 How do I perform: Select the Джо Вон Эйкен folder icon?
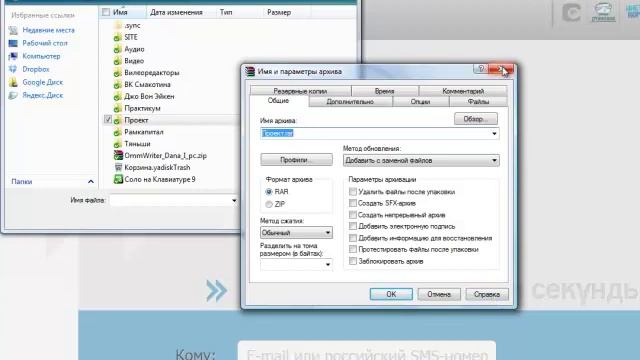tap(118, 96)
